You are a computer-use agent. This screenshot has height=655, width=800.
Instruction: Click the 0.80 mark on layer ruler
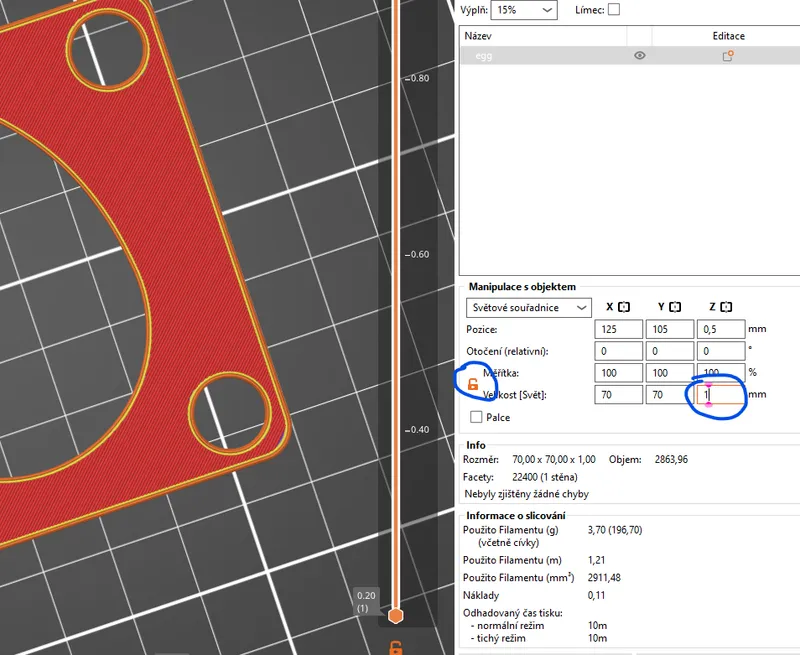tap(418, 79)
